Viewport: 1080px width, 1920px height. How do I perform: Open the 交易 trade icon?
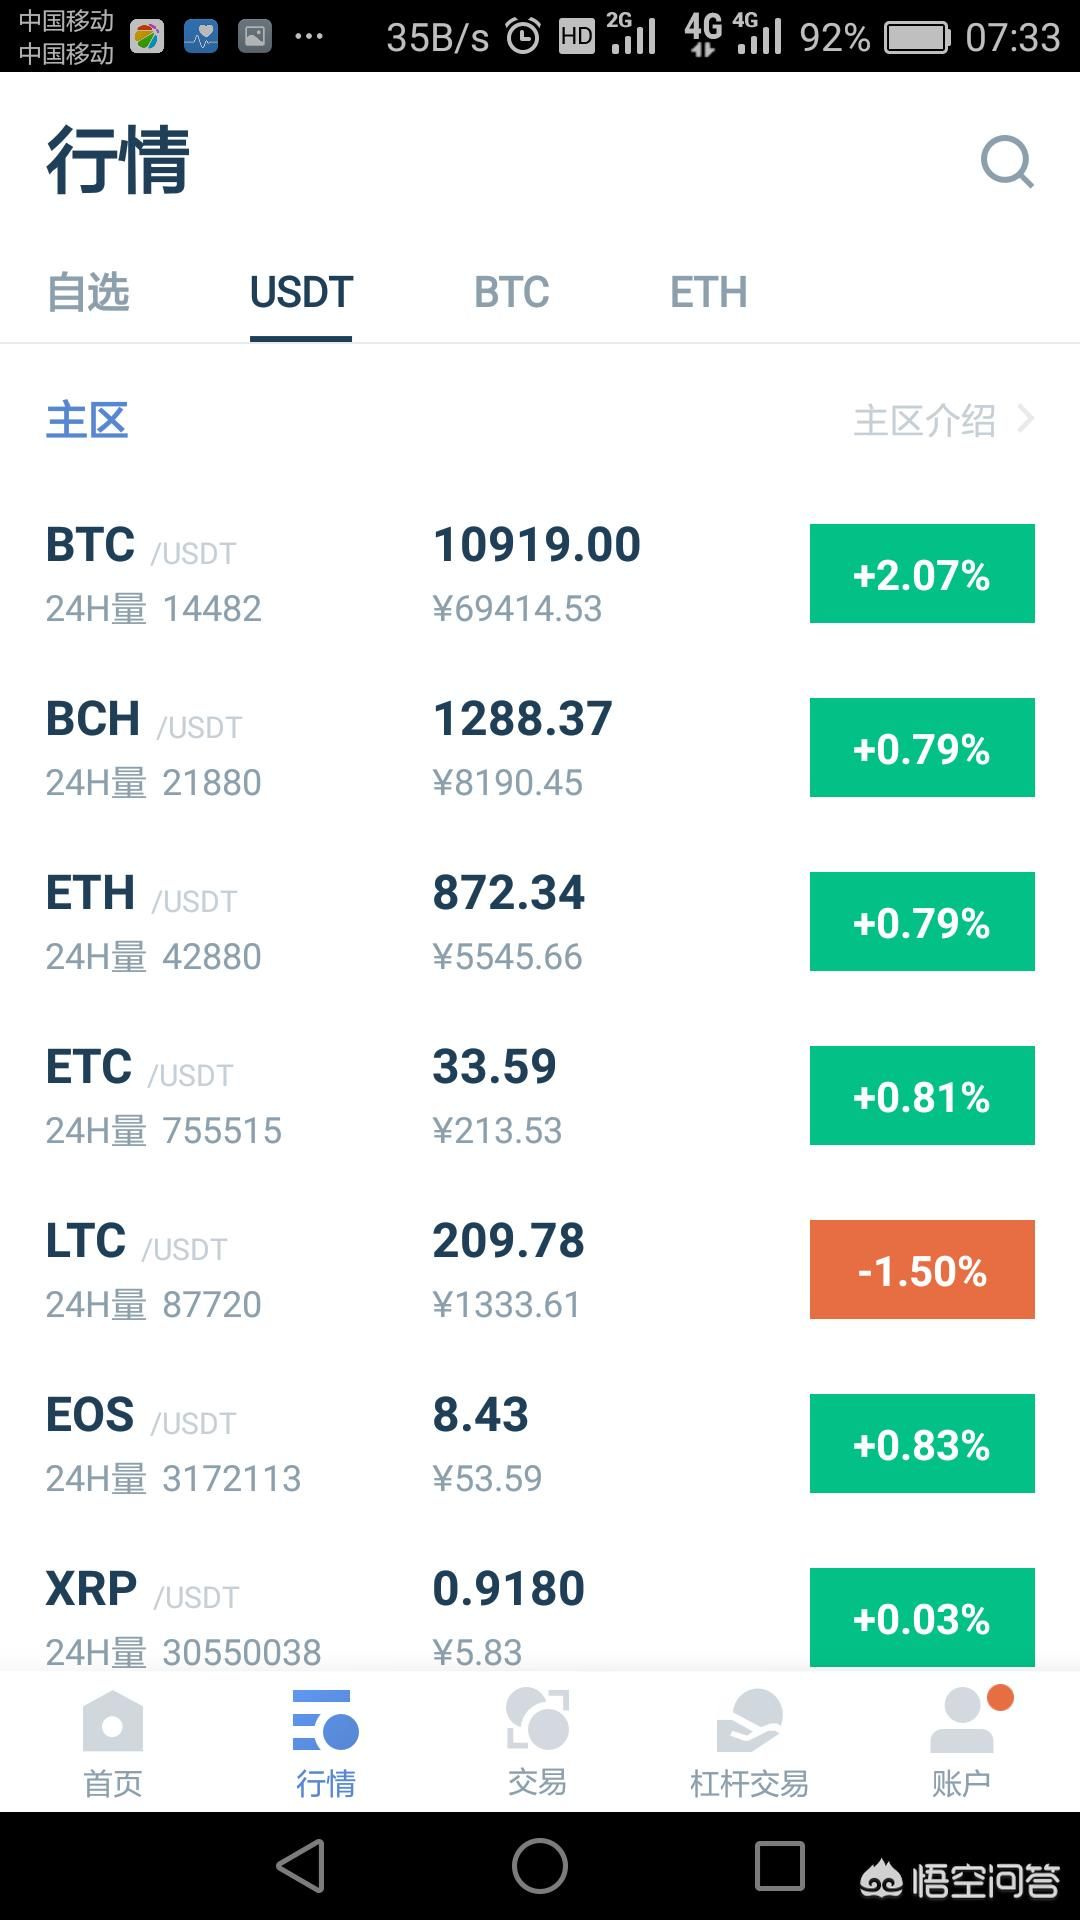point(538,1719)
